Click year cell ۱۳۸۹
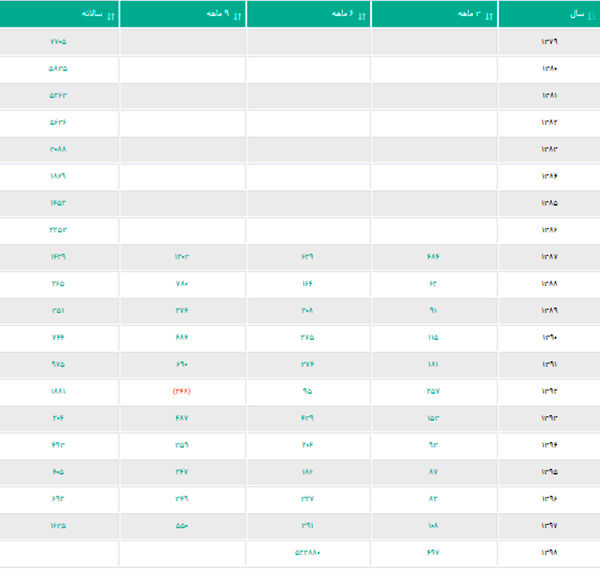 tap(549, 310)
